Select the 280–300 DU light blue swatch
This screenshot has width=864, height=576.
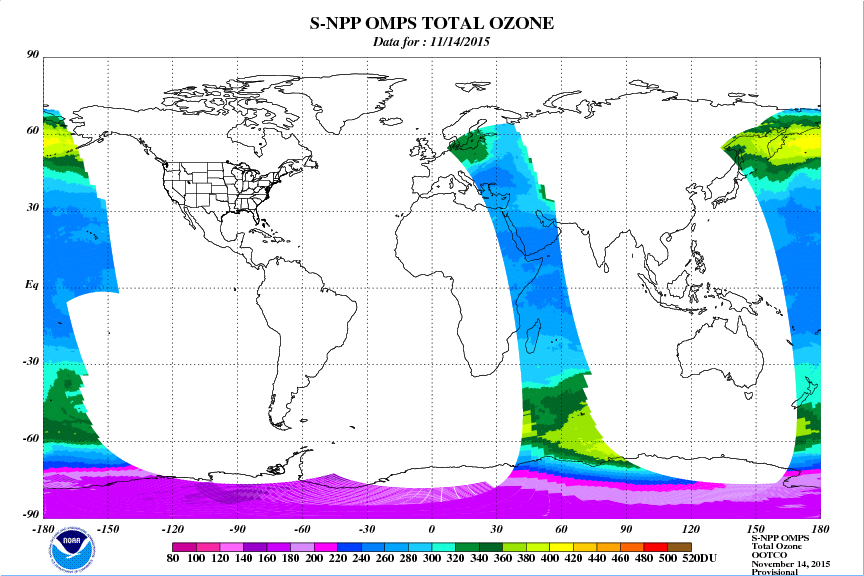pyautogui.click(x=420, y=547)
